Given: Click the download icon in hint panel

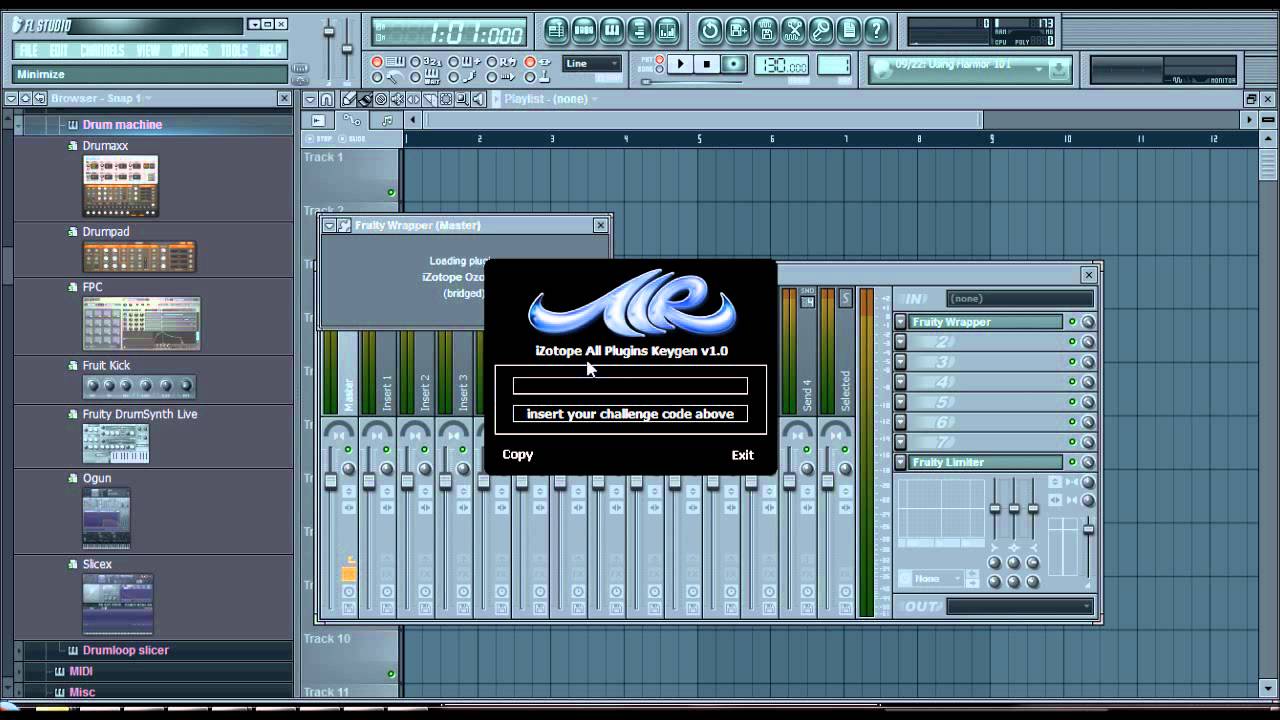Looking at the screenshot, I should coord(1058,69).
